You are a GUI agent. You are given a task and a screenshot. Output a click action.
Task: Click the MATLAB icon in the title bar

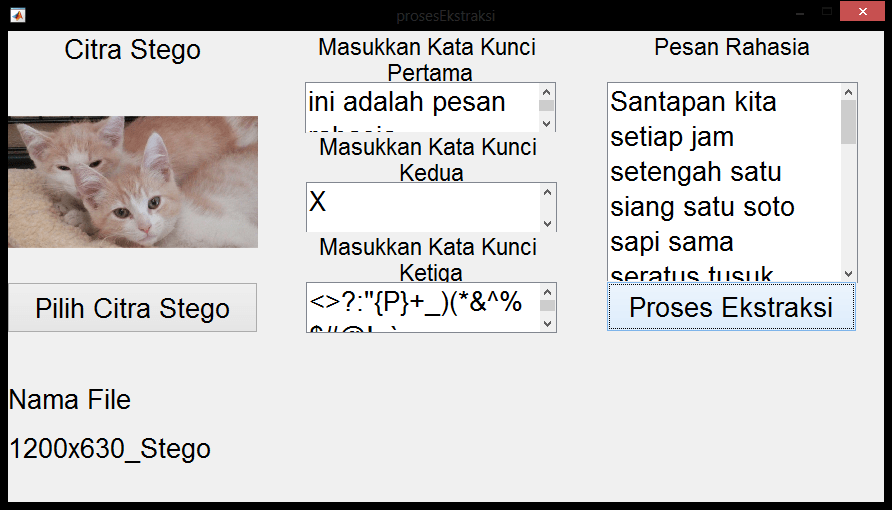click(x=17, y=15)
